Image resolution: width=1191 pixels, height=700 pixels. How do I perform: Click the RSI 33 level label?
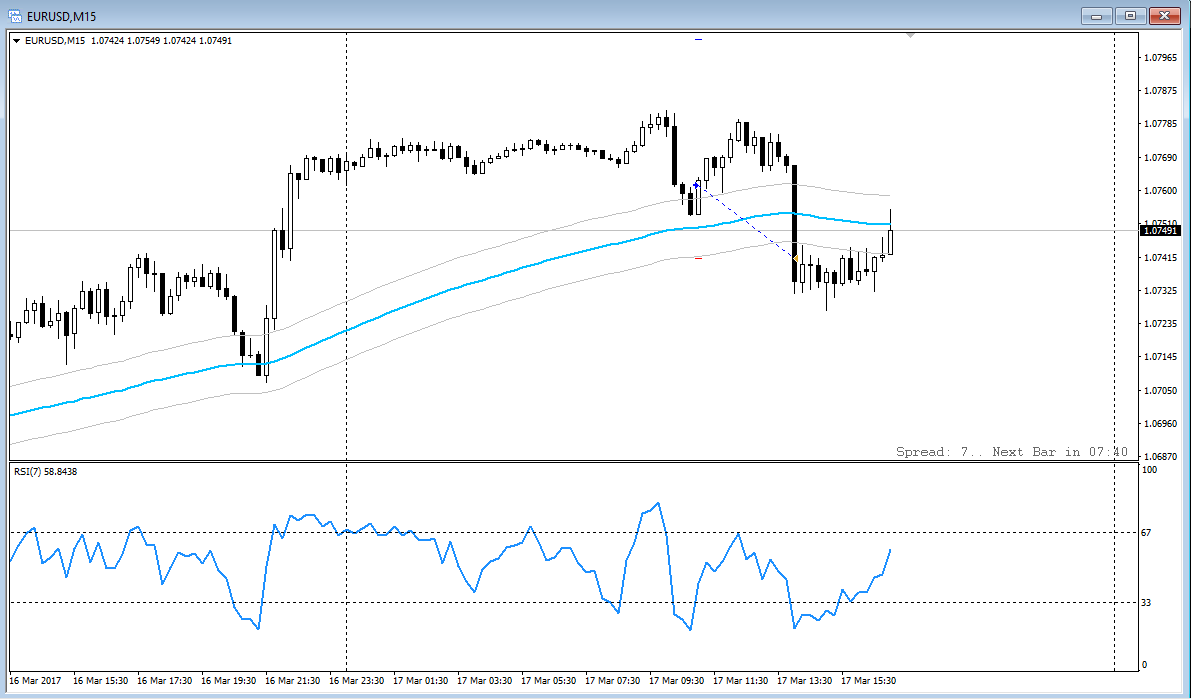[1146, 603]
